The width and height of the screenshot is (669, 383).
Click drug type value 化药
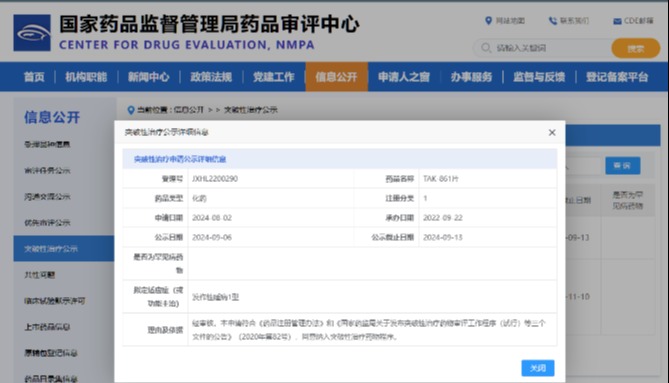199,198
